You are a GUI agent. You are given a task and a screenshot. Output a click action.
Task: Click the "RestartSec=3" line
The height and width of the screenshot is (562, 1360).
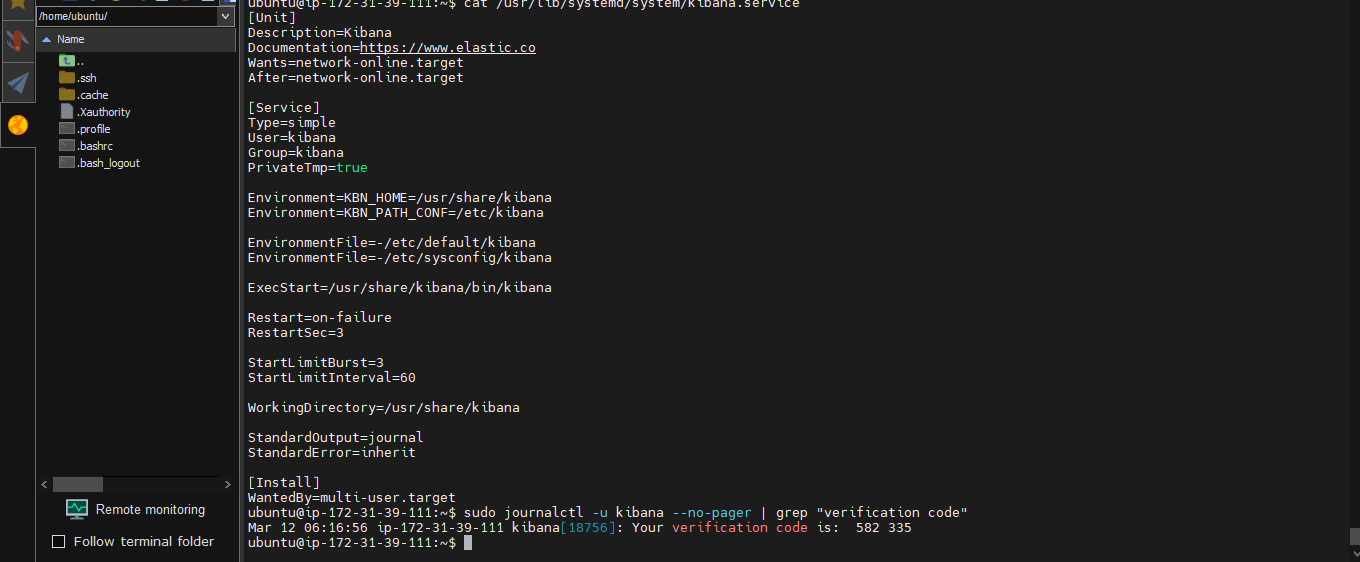point(296,332)
